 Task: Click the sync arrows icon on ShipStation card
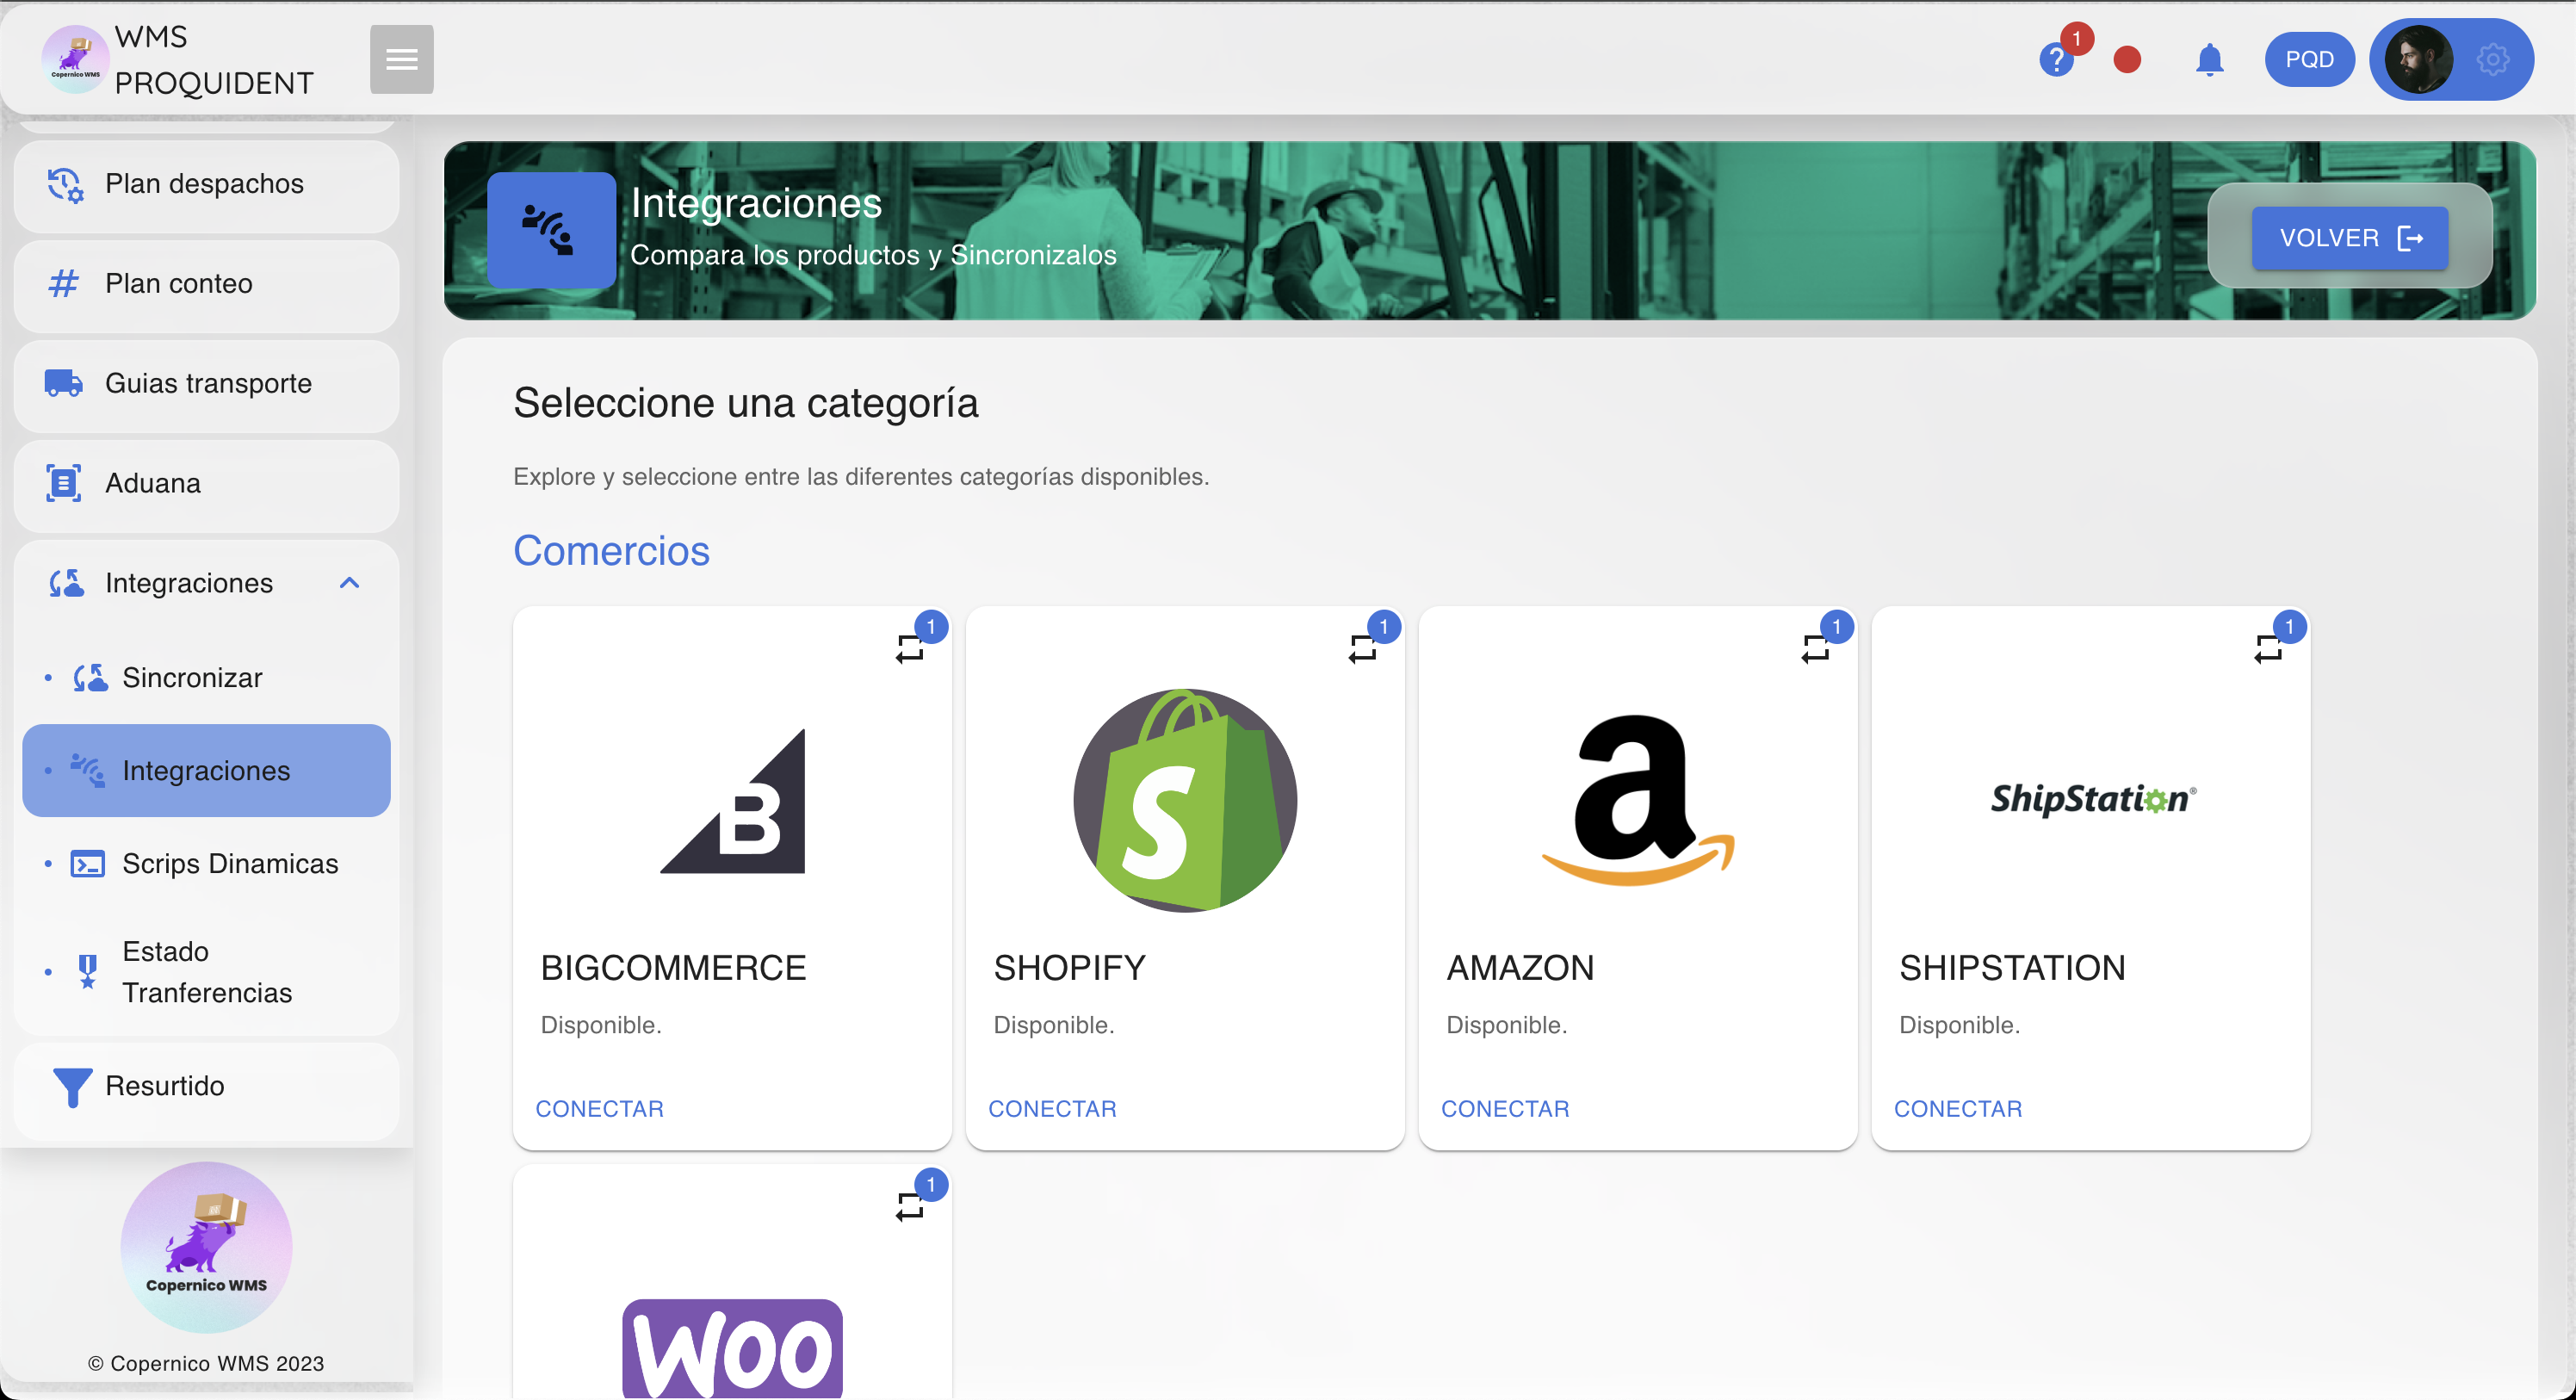click(2268, 649)
